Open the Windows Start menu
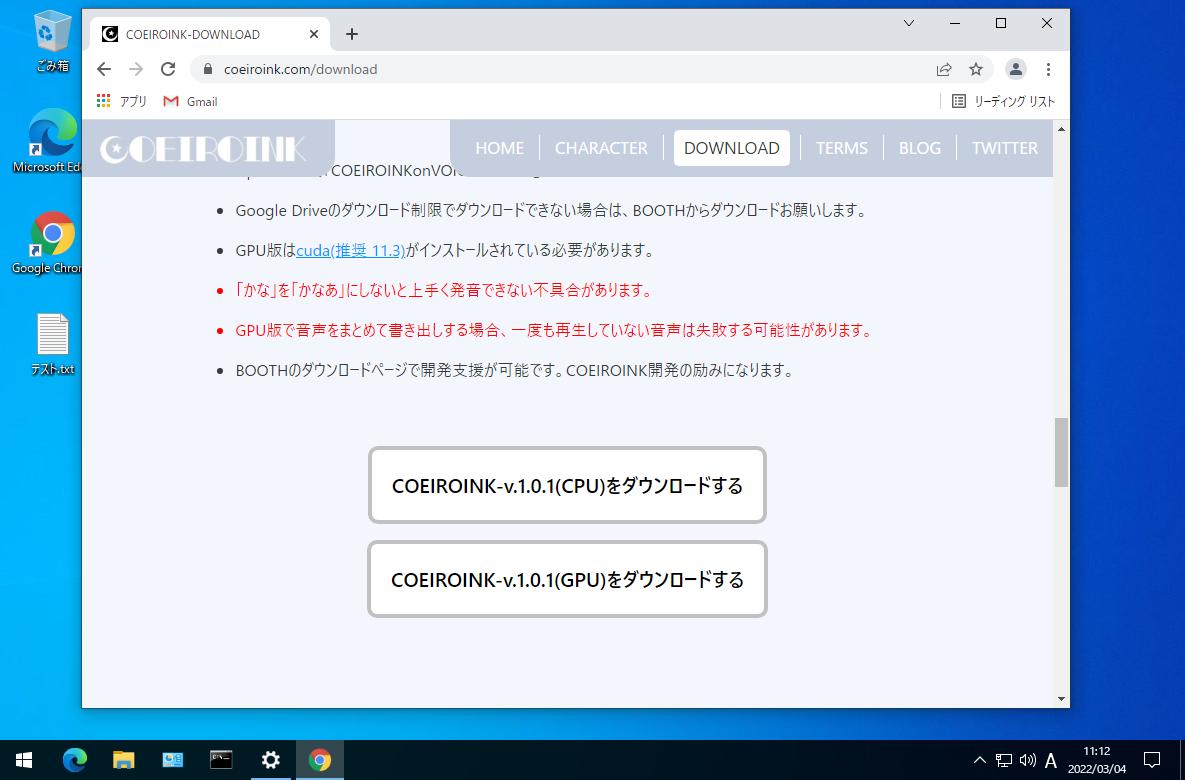 [23, 760]
